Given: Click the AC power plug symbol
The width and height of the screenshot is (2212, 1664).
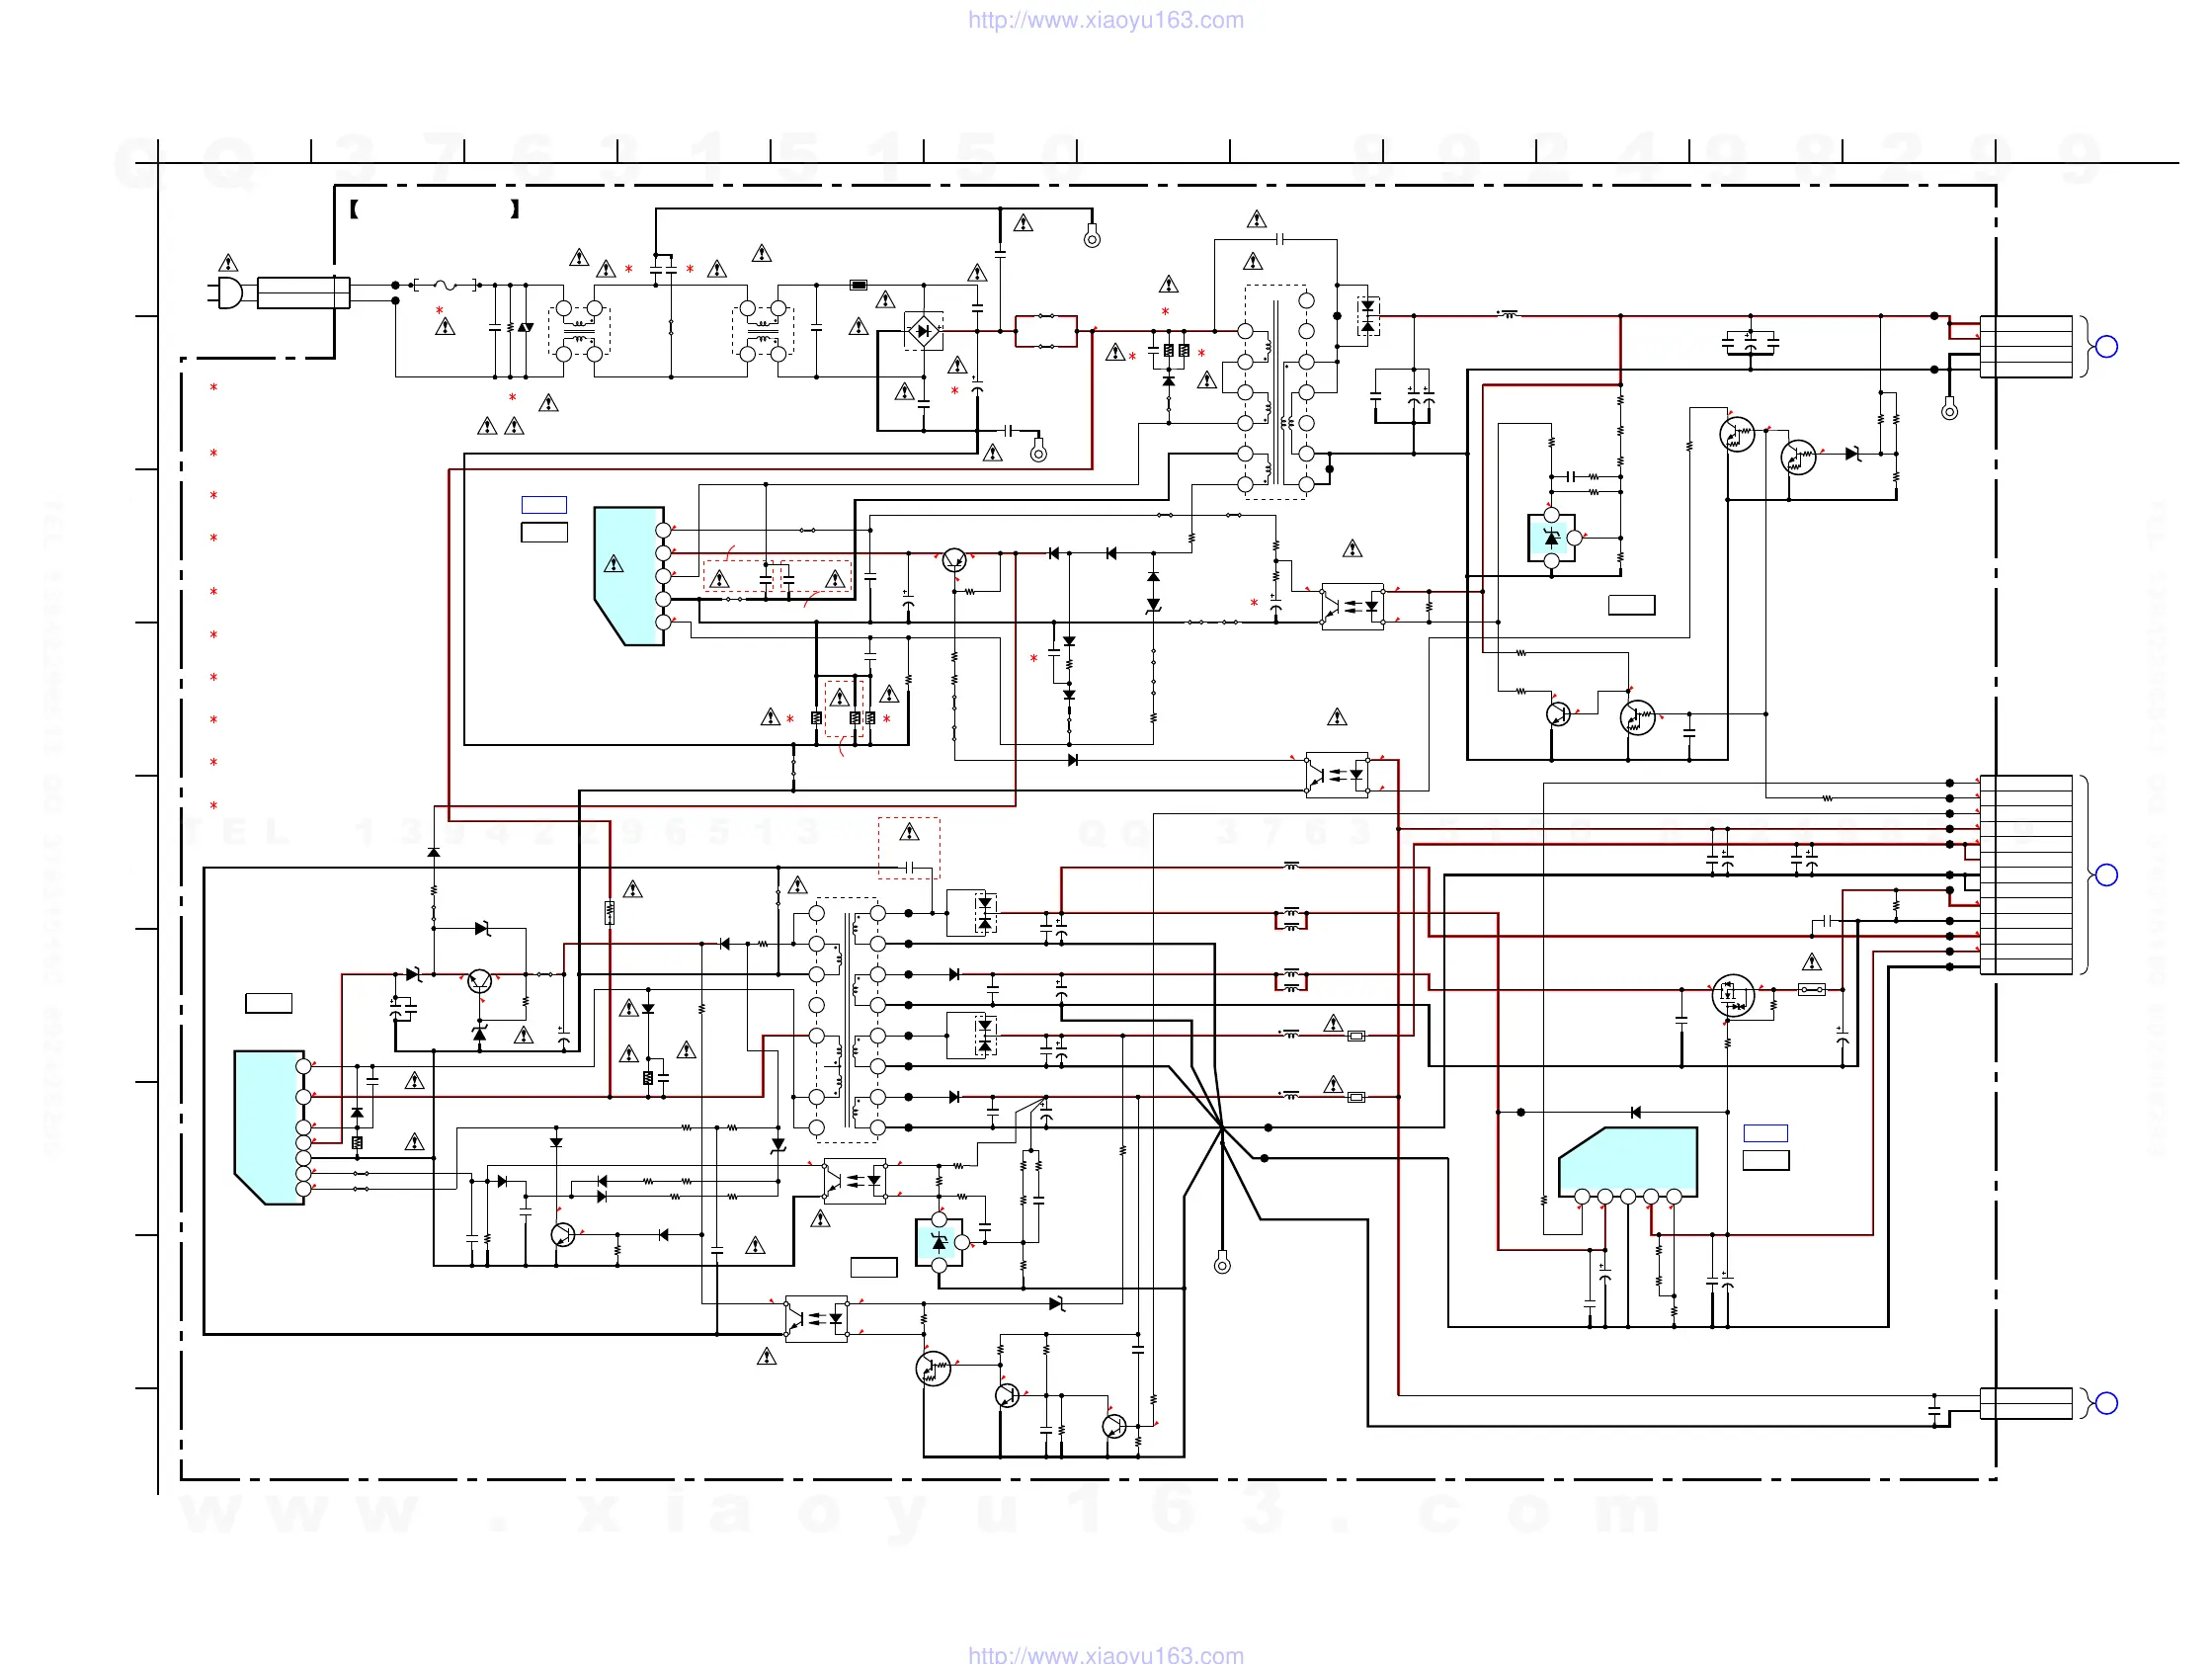Looking at the screenshot, I should (229, 293).
